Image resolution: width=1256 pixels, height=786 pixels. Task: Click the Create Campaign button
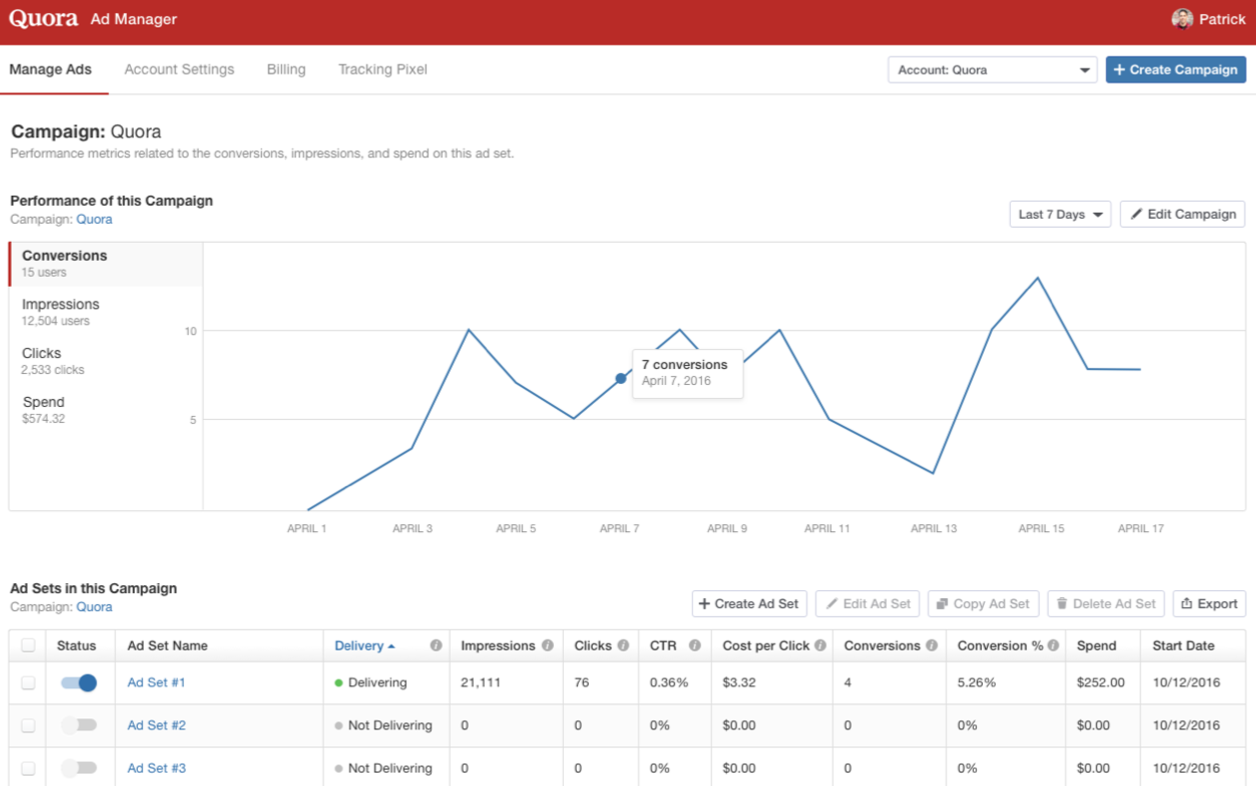[1176, 70]
